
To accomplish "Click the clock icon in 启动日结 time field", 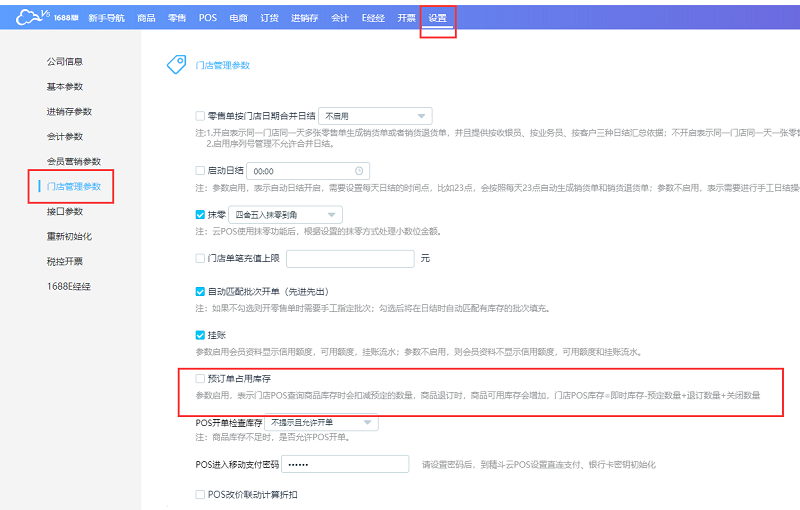I will pos(359,171).
